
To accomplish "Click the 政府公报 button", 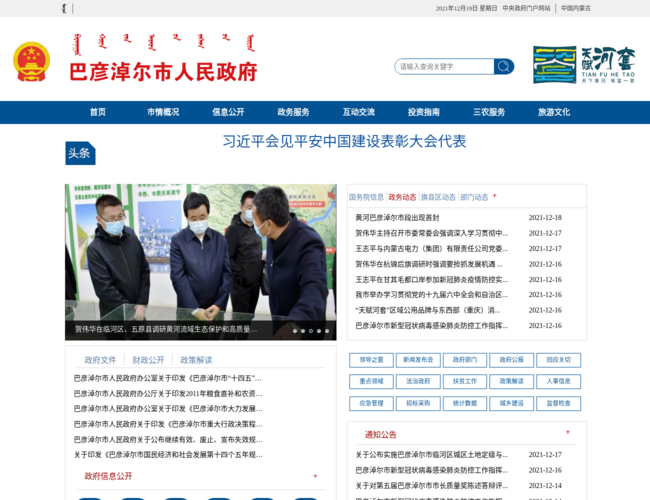I will (512, 360).
